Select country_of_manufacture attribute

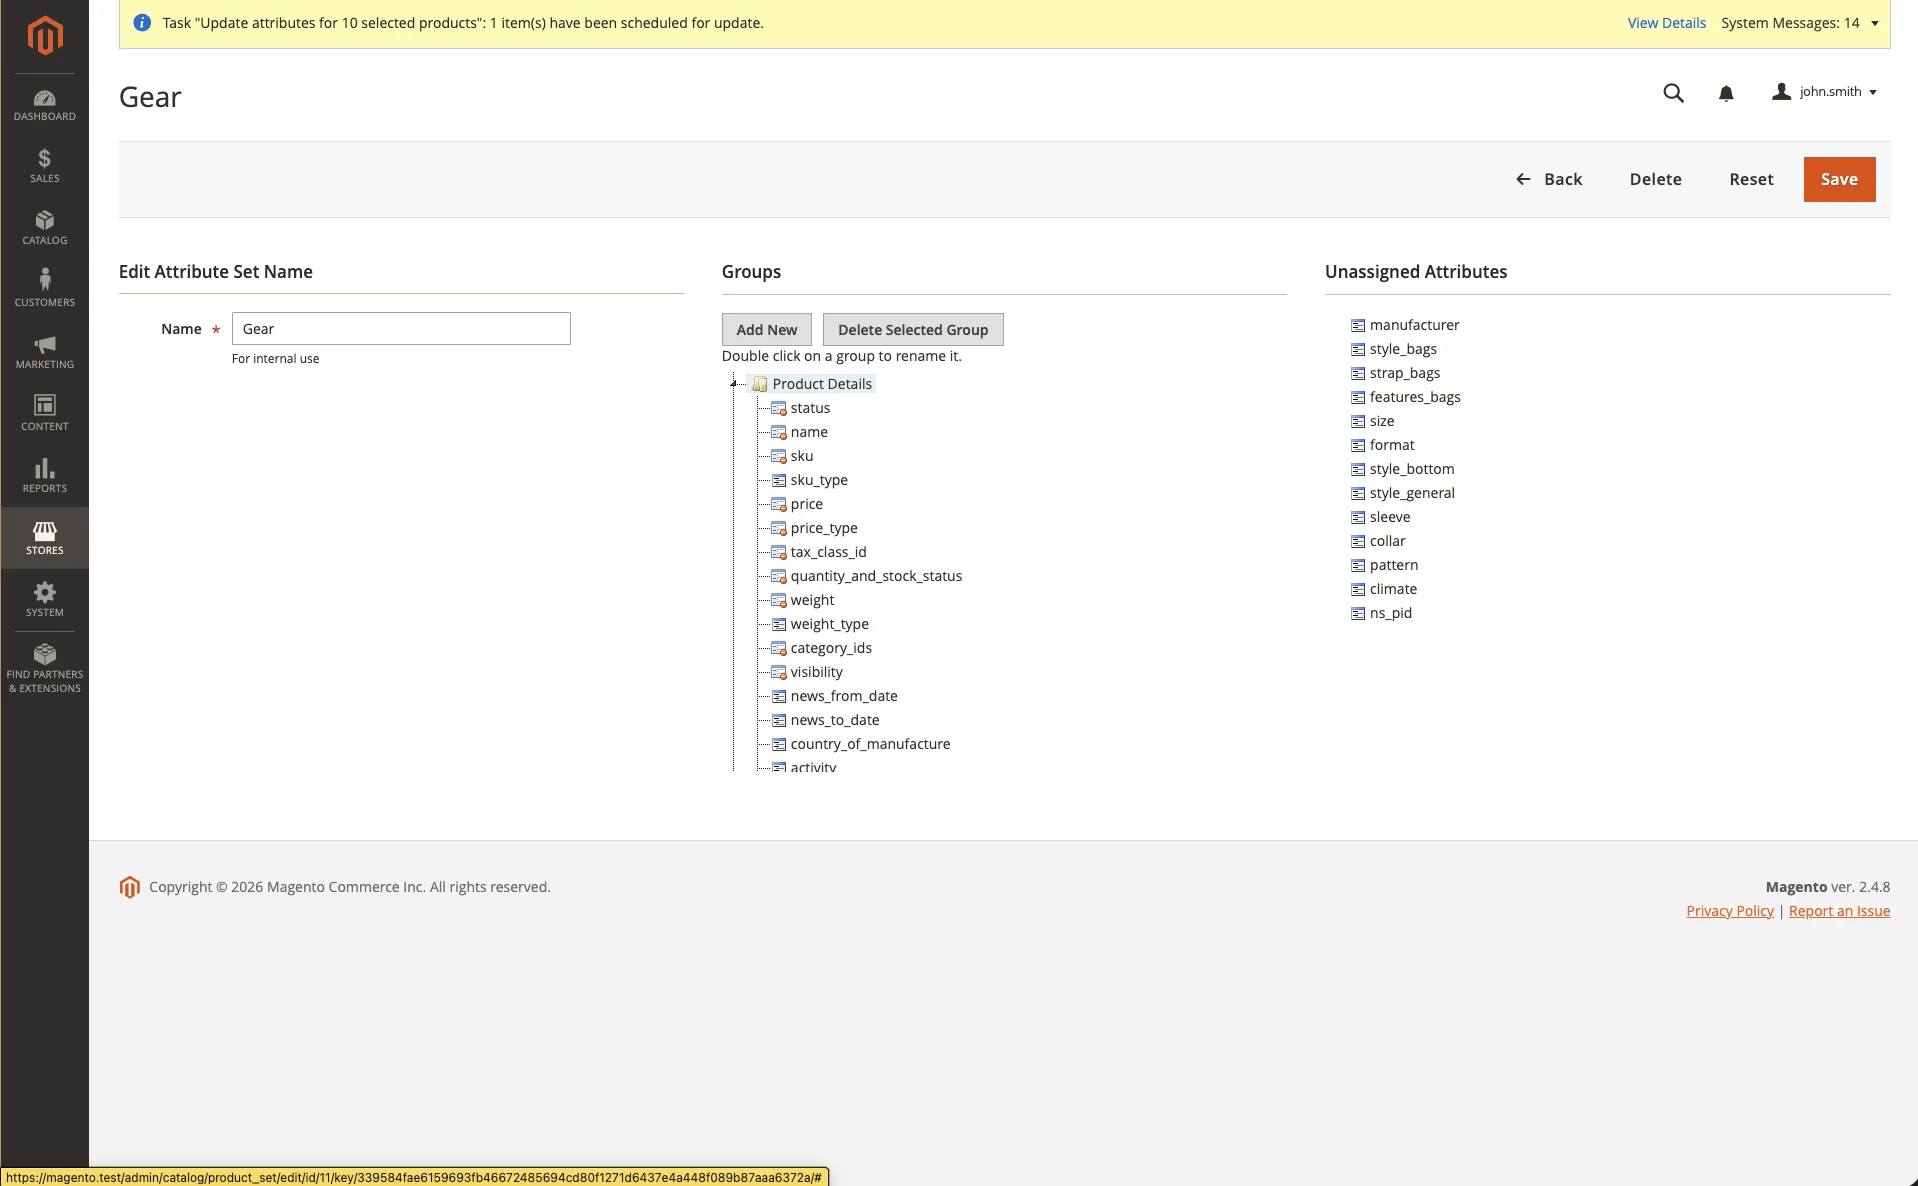click(x=870, y=744)
